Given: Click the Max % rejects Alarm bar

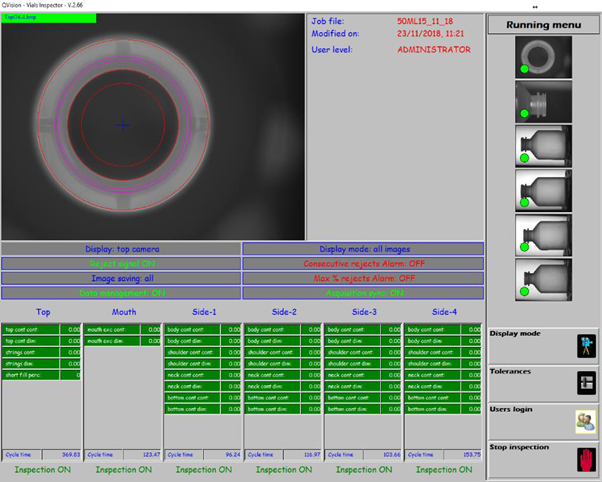Looking at the screenshot, I should (362, 278).
